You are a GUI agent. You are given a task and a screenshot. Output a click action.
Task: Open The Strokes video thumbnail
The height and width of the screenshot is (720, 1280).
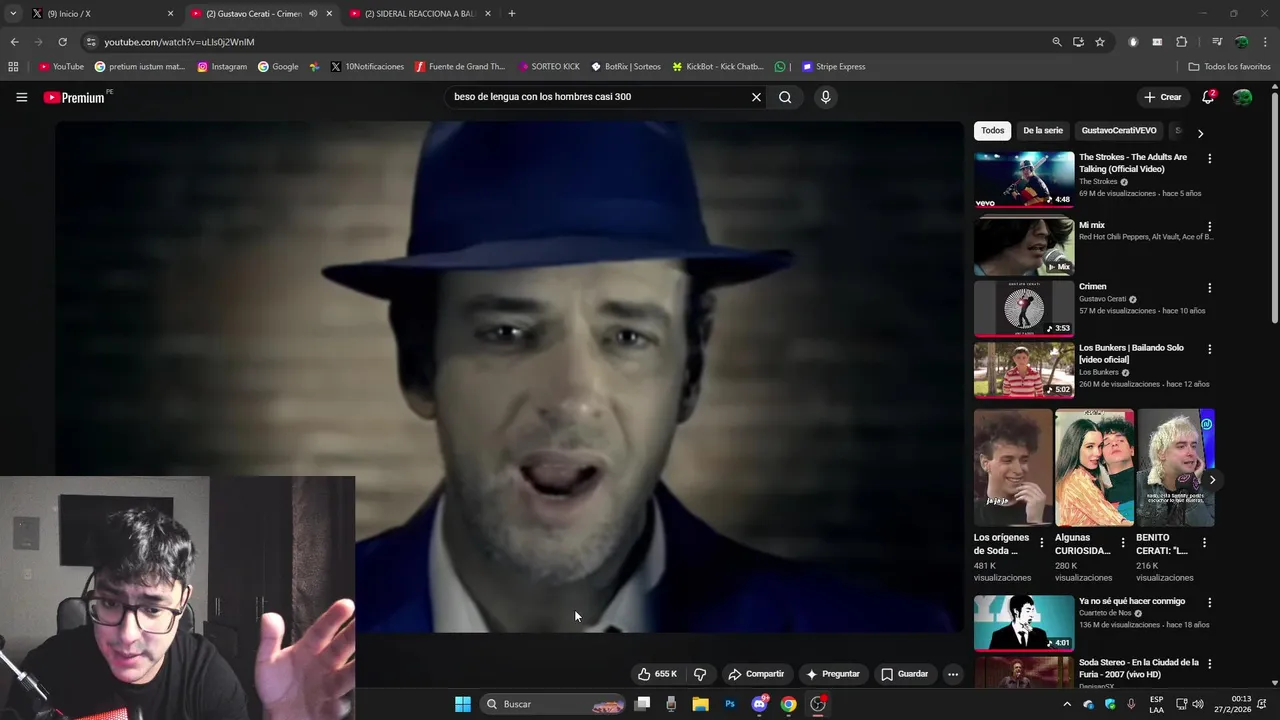point(1024,179)
